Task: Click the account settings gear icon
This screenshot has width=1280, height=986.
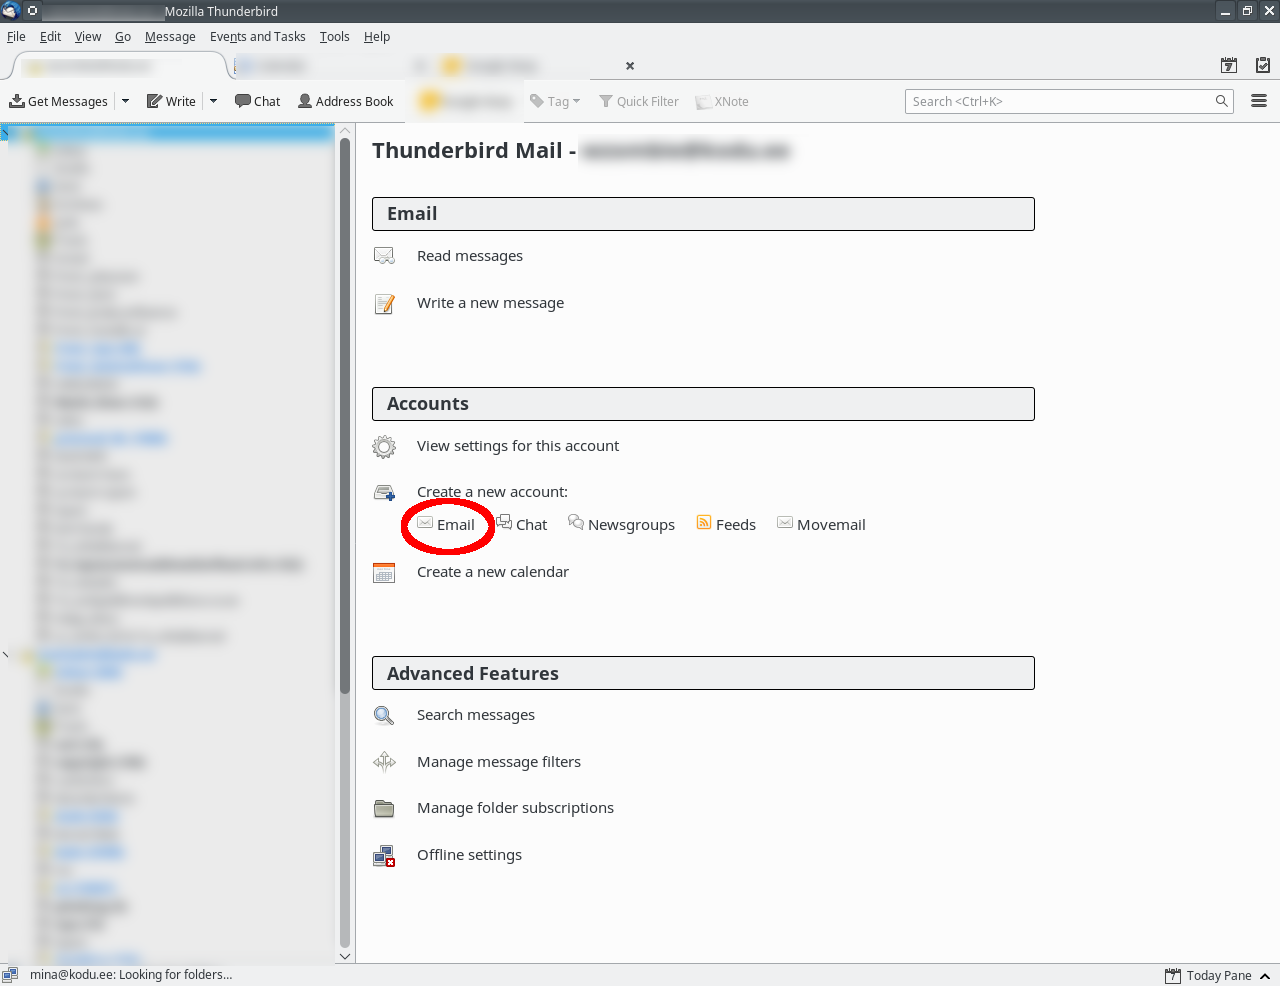Action: pyautogui.click(x=384, y=446)
